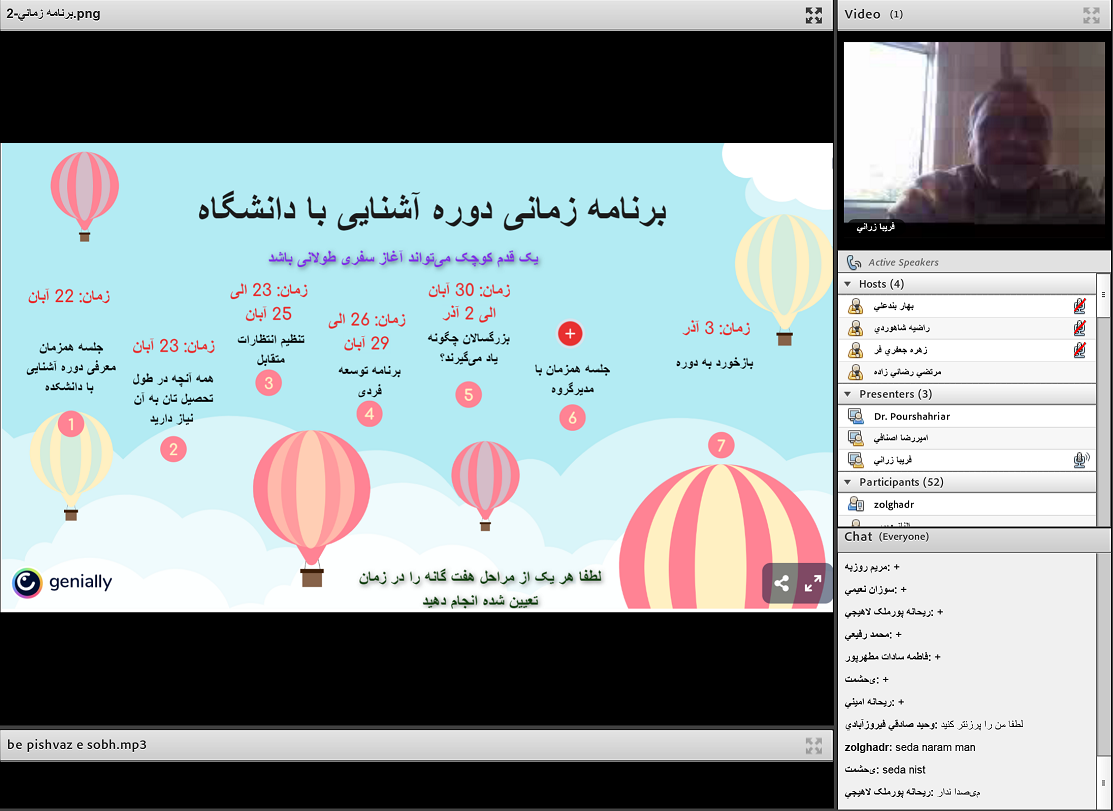Maximize the Video pod
Viewport: 1113px width, 811px height.
1091,15
